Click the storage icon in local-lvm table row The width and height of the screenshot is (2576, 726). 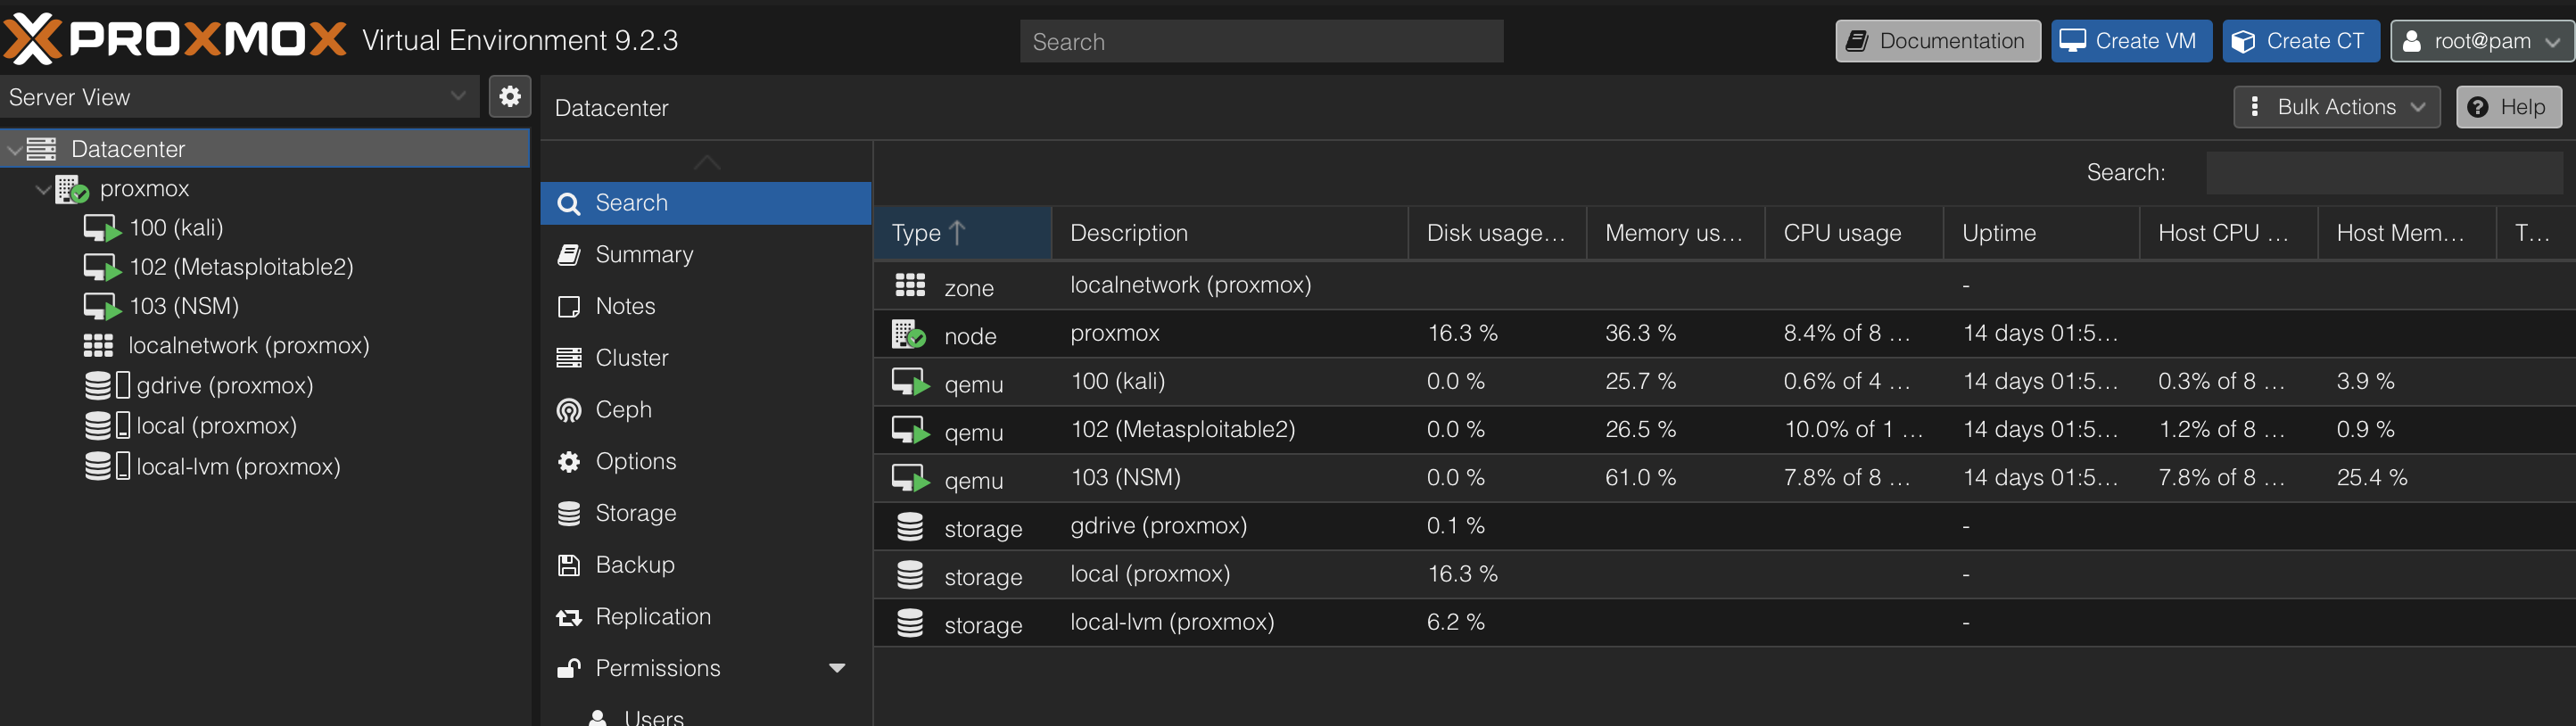click(x=910, y=623)
